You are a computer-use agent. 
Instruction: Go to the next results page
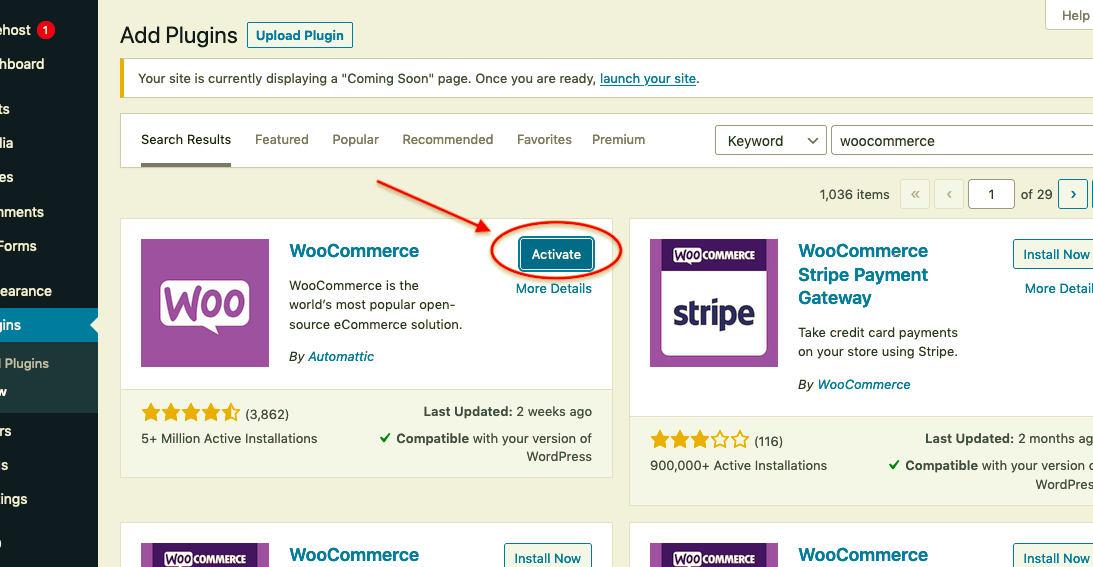pos(1073,194)
